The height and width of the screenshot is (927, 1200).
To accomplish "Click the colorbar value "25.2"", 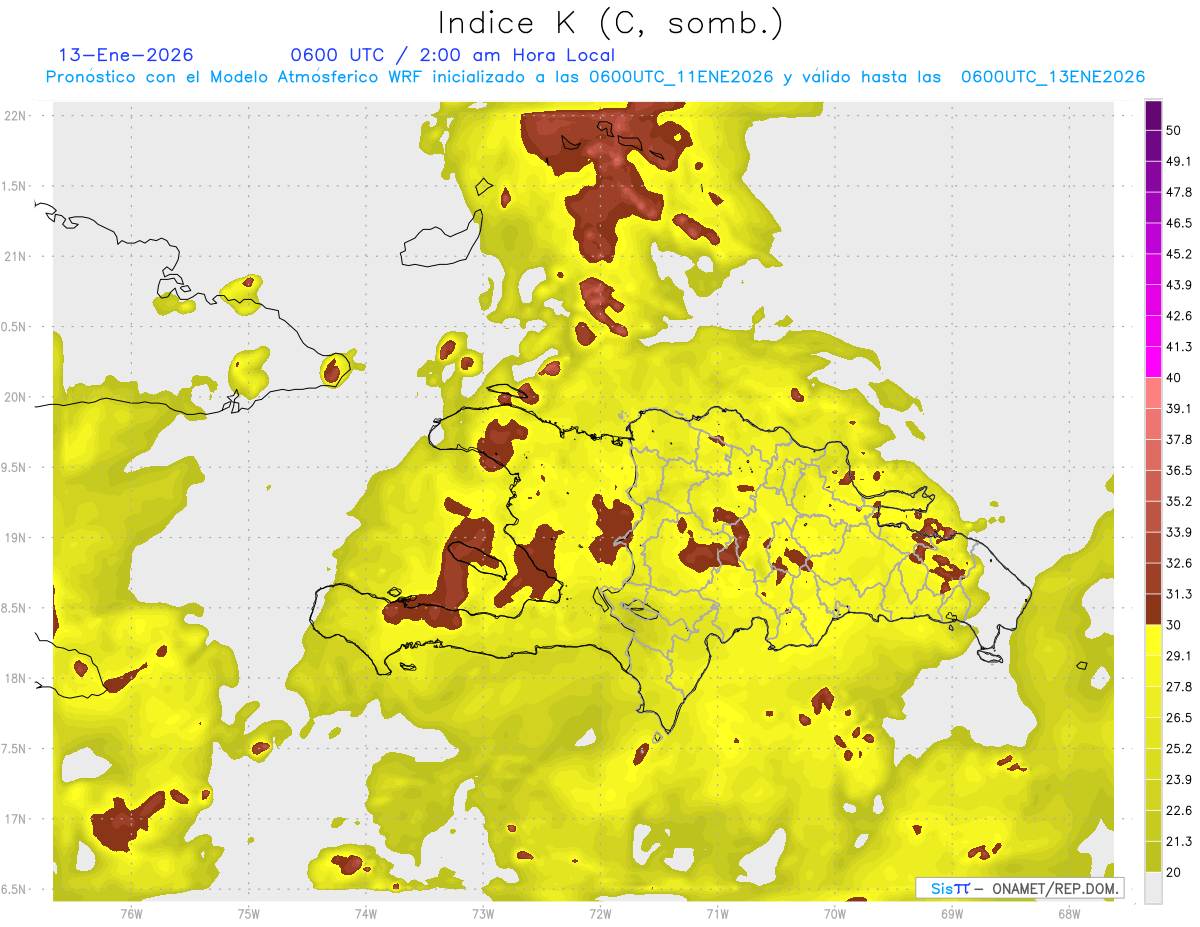I will (1179, 748).
